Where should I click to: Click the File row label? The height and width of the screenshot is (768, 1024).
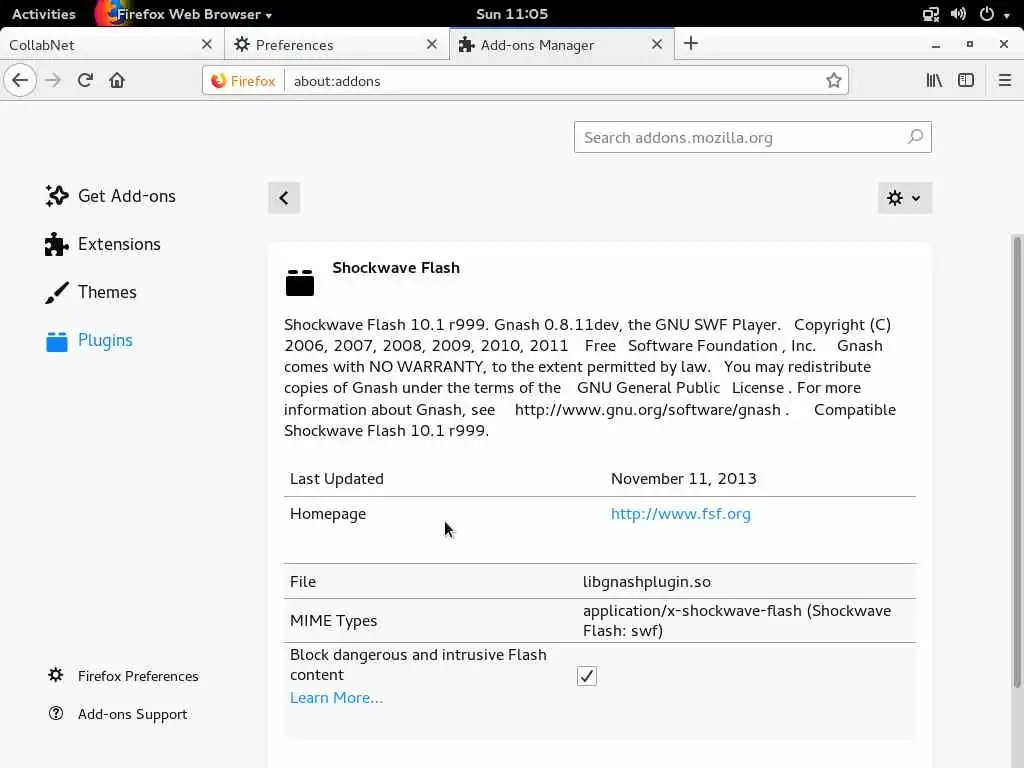point(302,581)
